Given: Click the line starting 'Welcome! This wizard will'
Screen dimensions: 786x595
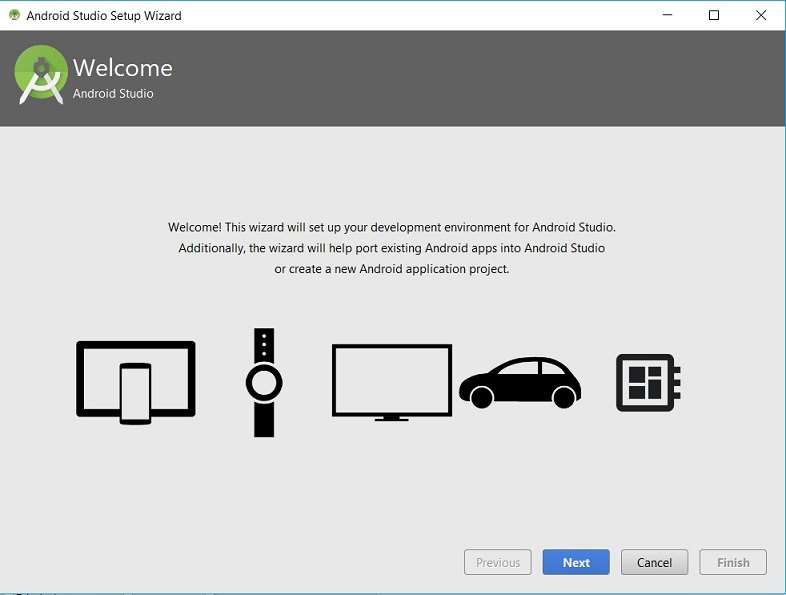Looking at the screenshot, I should (x=392, y=227).
